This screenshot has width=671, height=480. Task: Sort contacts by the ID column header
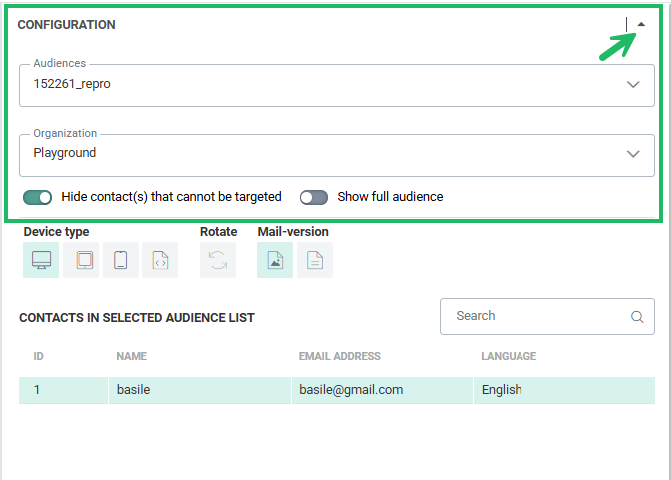[x=39, y=356]
